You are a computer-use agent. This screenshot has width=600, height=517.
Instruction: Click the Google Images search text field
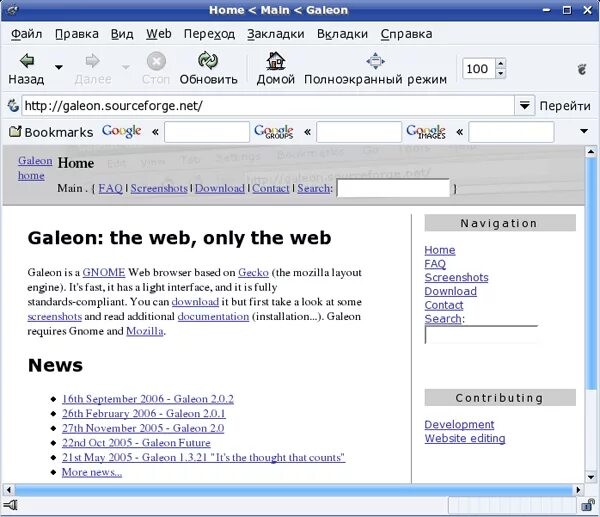click(x=511, y=132)
